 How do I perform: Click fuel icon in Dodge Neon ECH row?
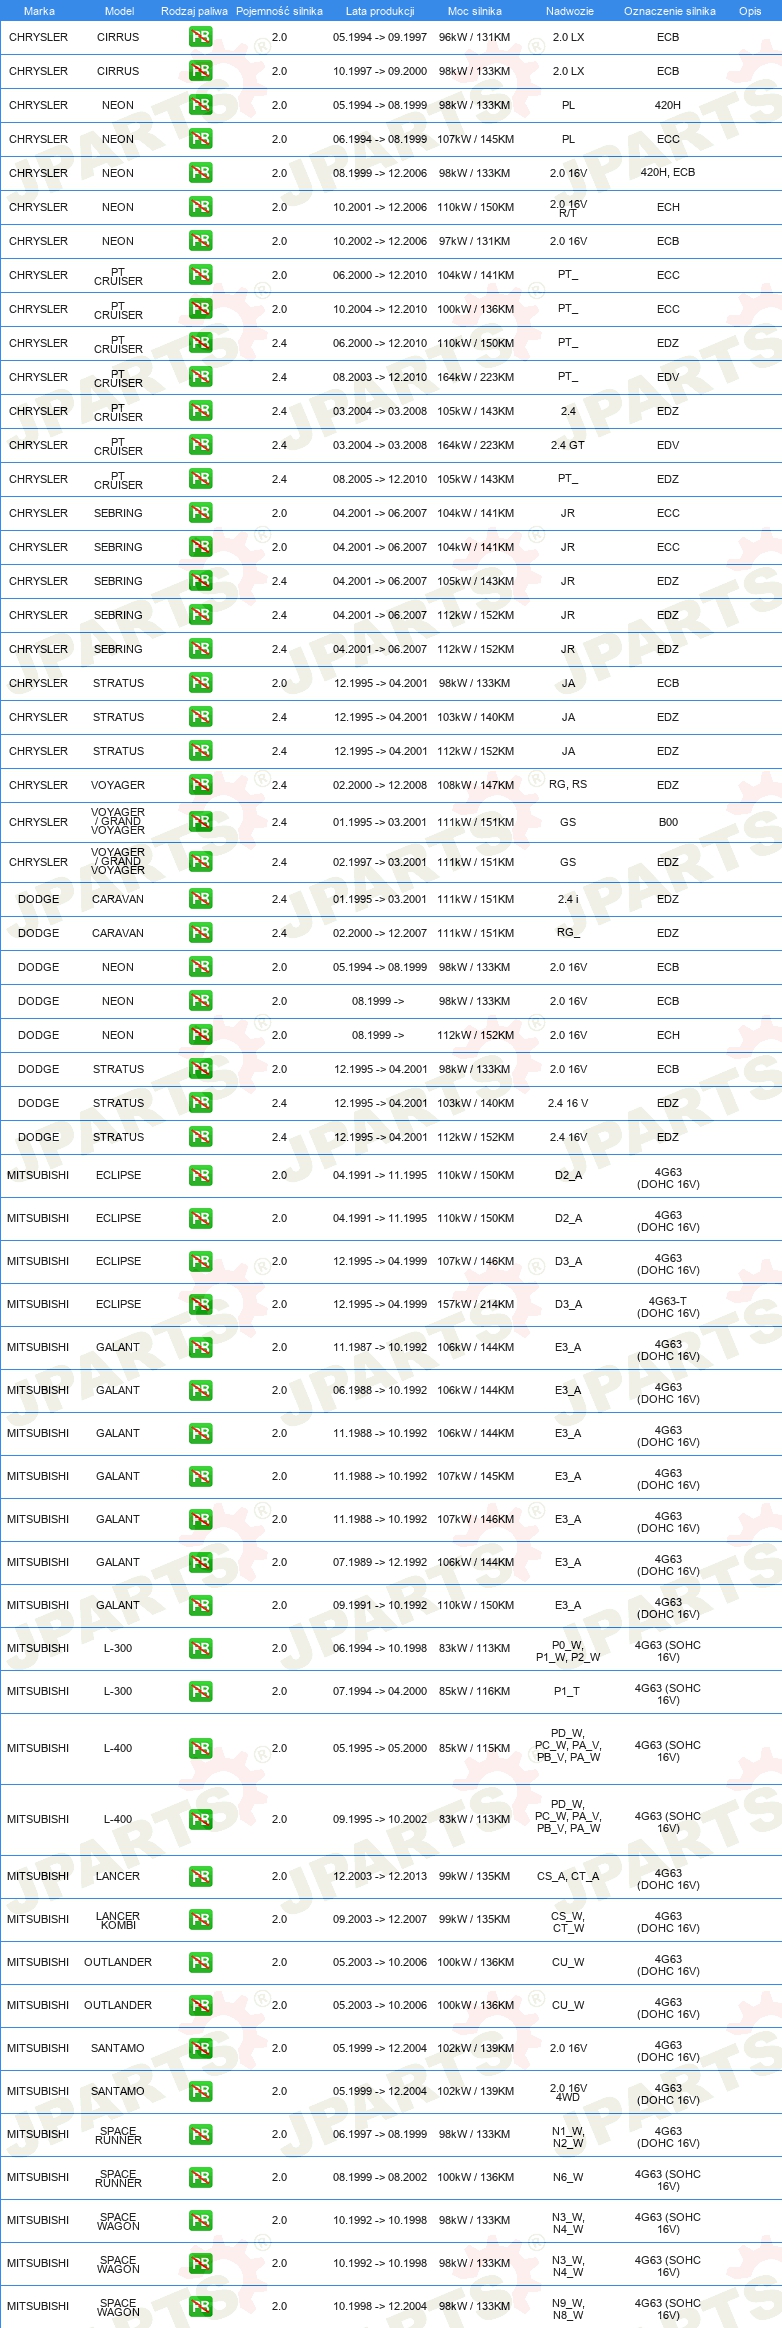(200, 1035)
